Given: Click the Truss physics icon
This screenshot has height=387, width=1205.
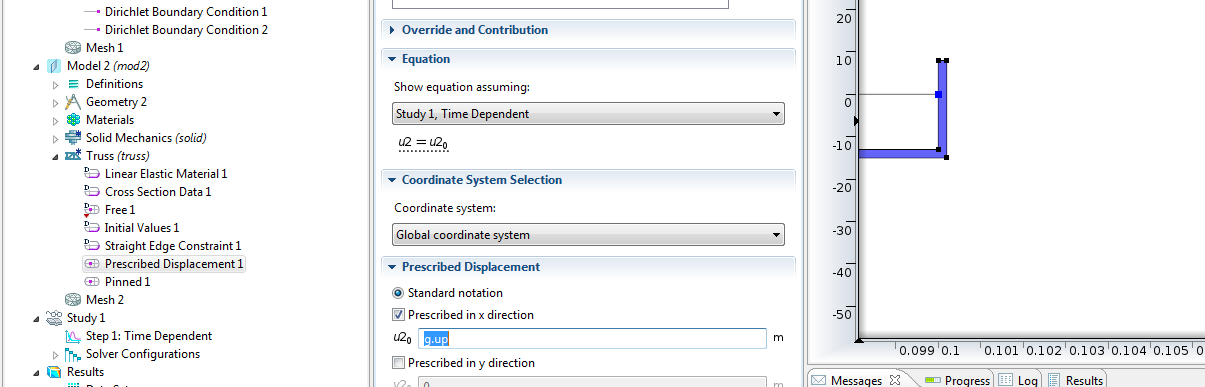Looking at the screenshot, I should pos(73,156).
